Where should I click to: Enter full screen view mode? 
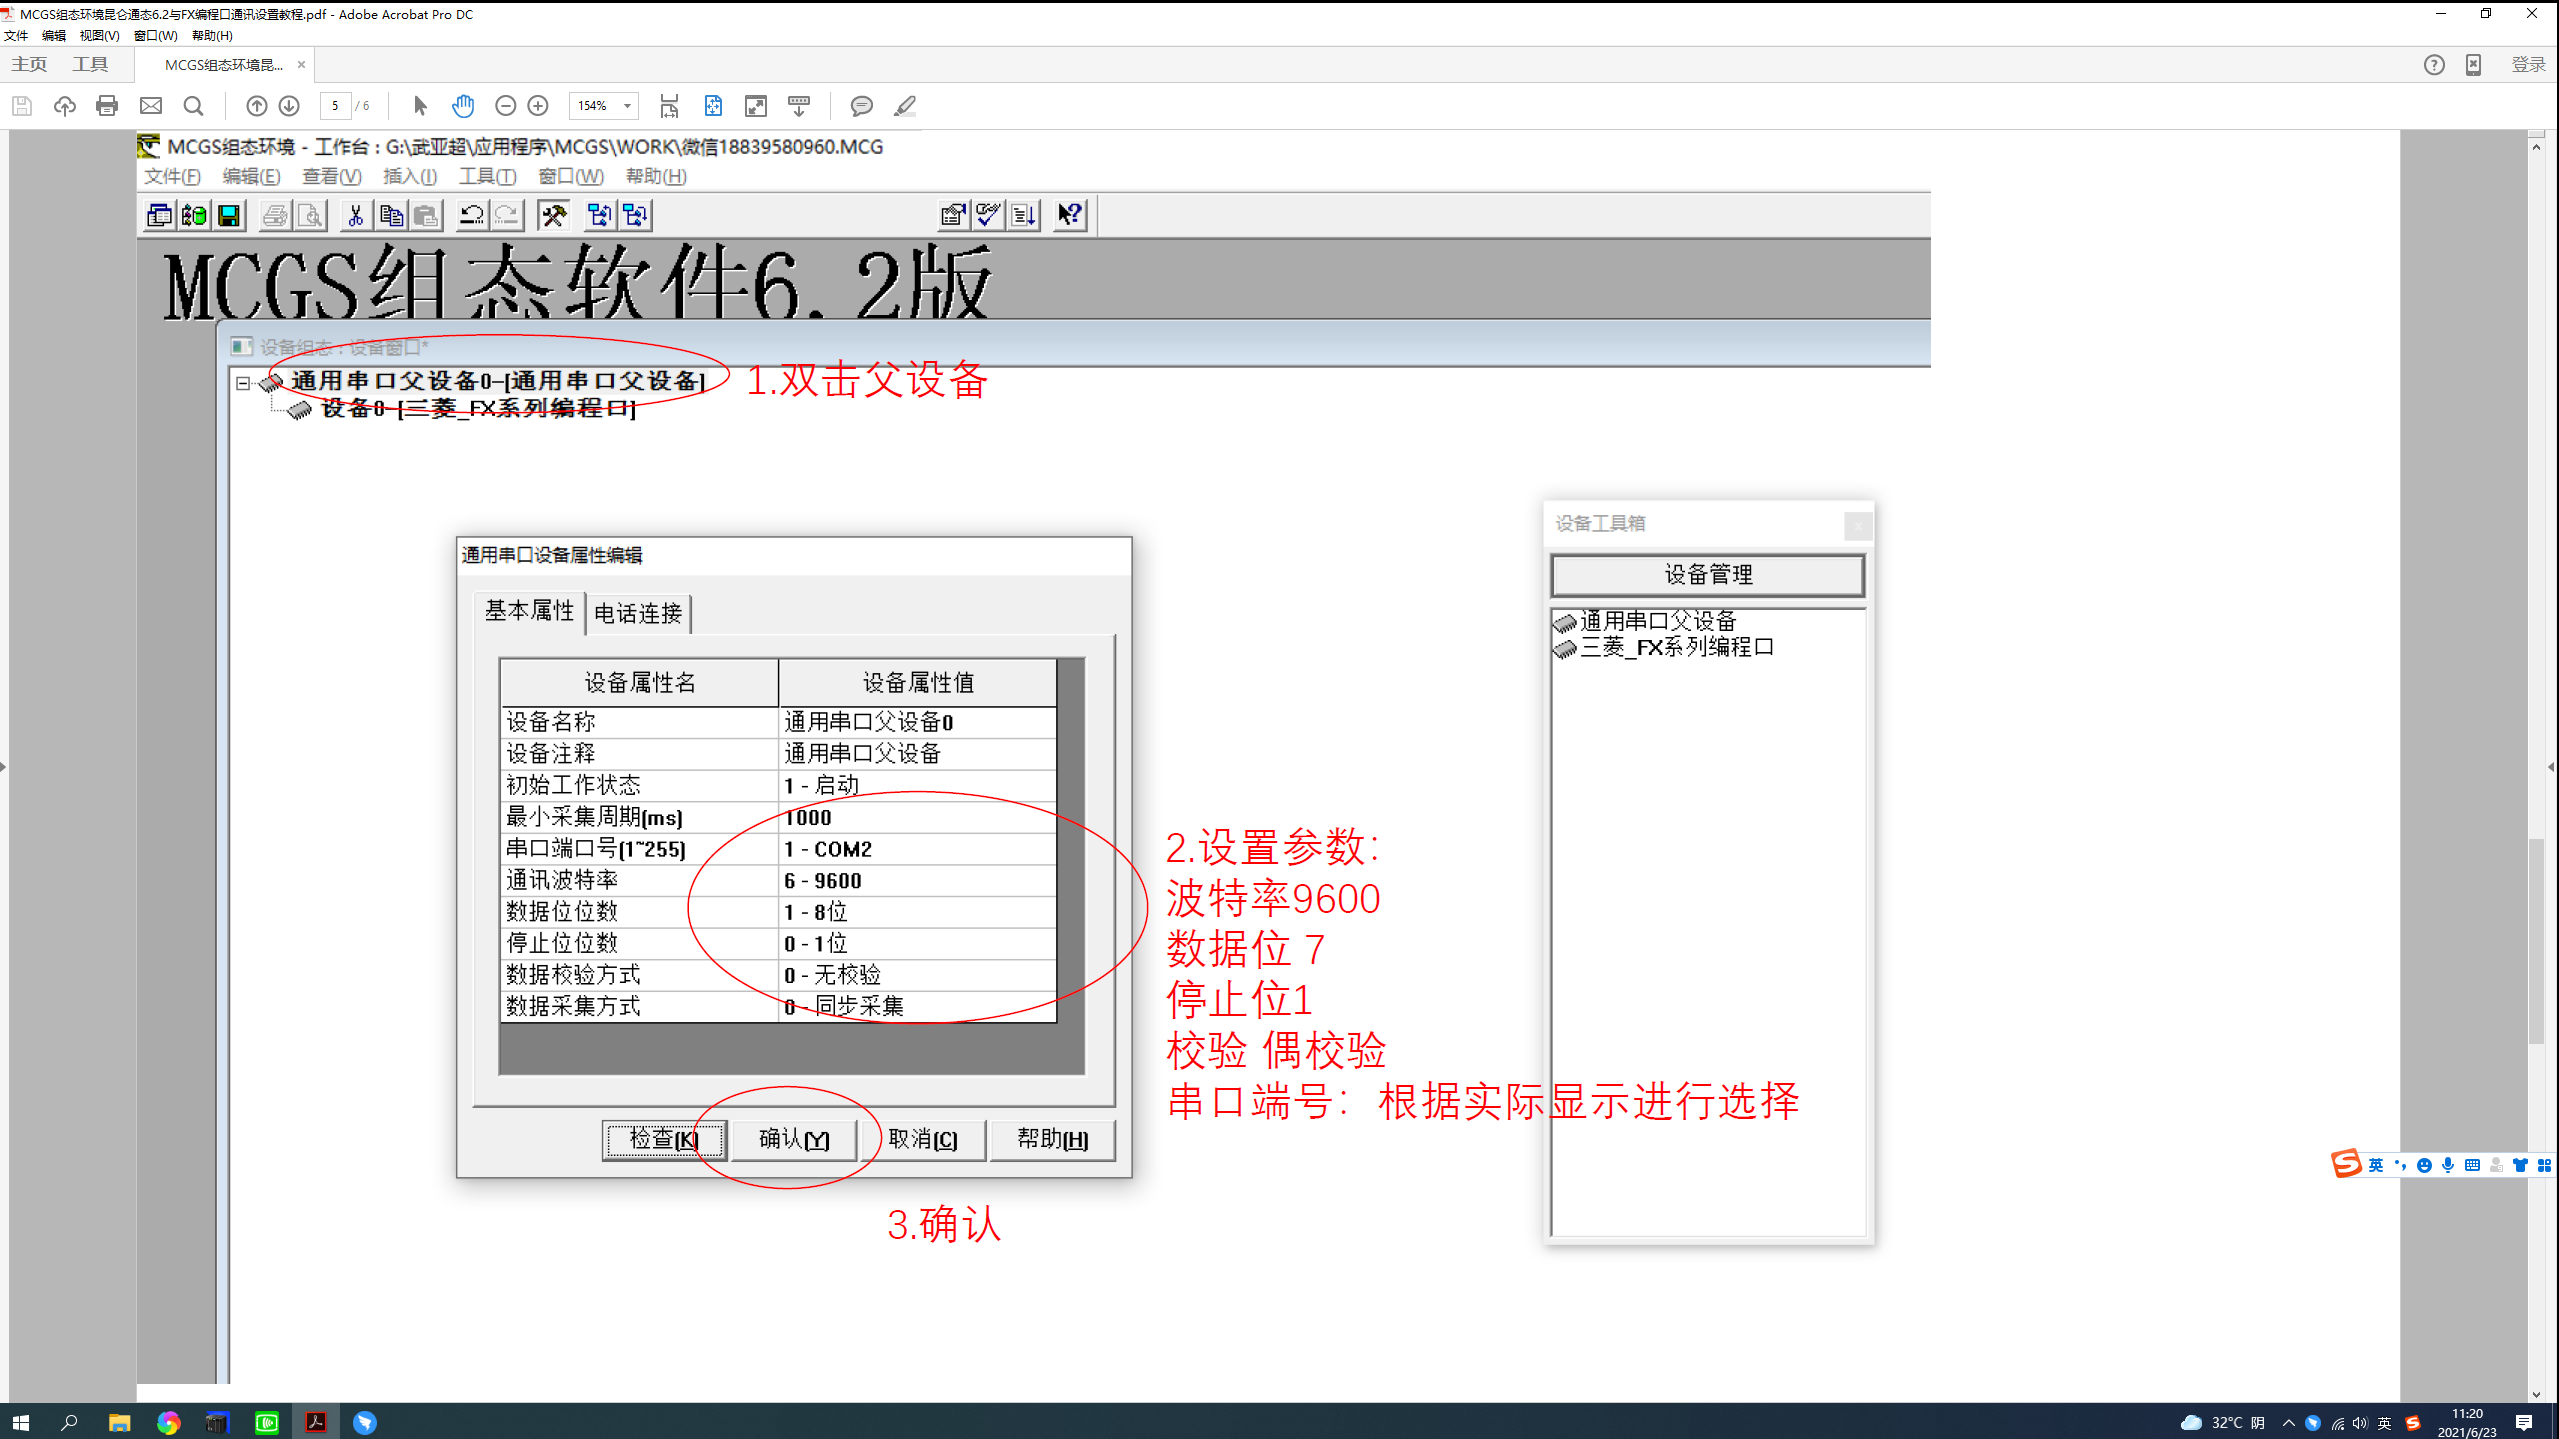[x=756, y=106]
